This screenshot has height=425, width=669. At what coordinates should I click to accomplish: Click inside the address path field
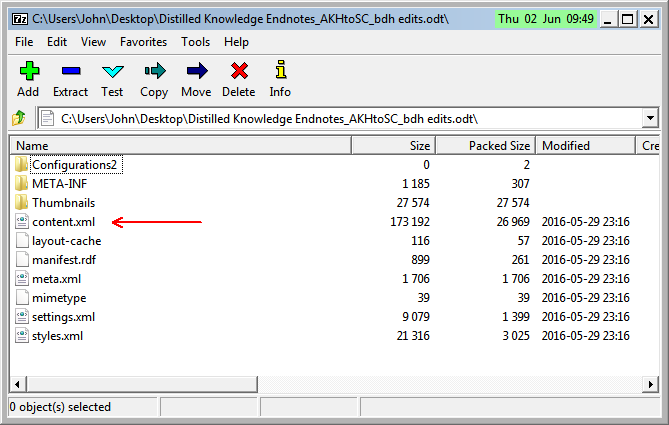click(340, 119)
